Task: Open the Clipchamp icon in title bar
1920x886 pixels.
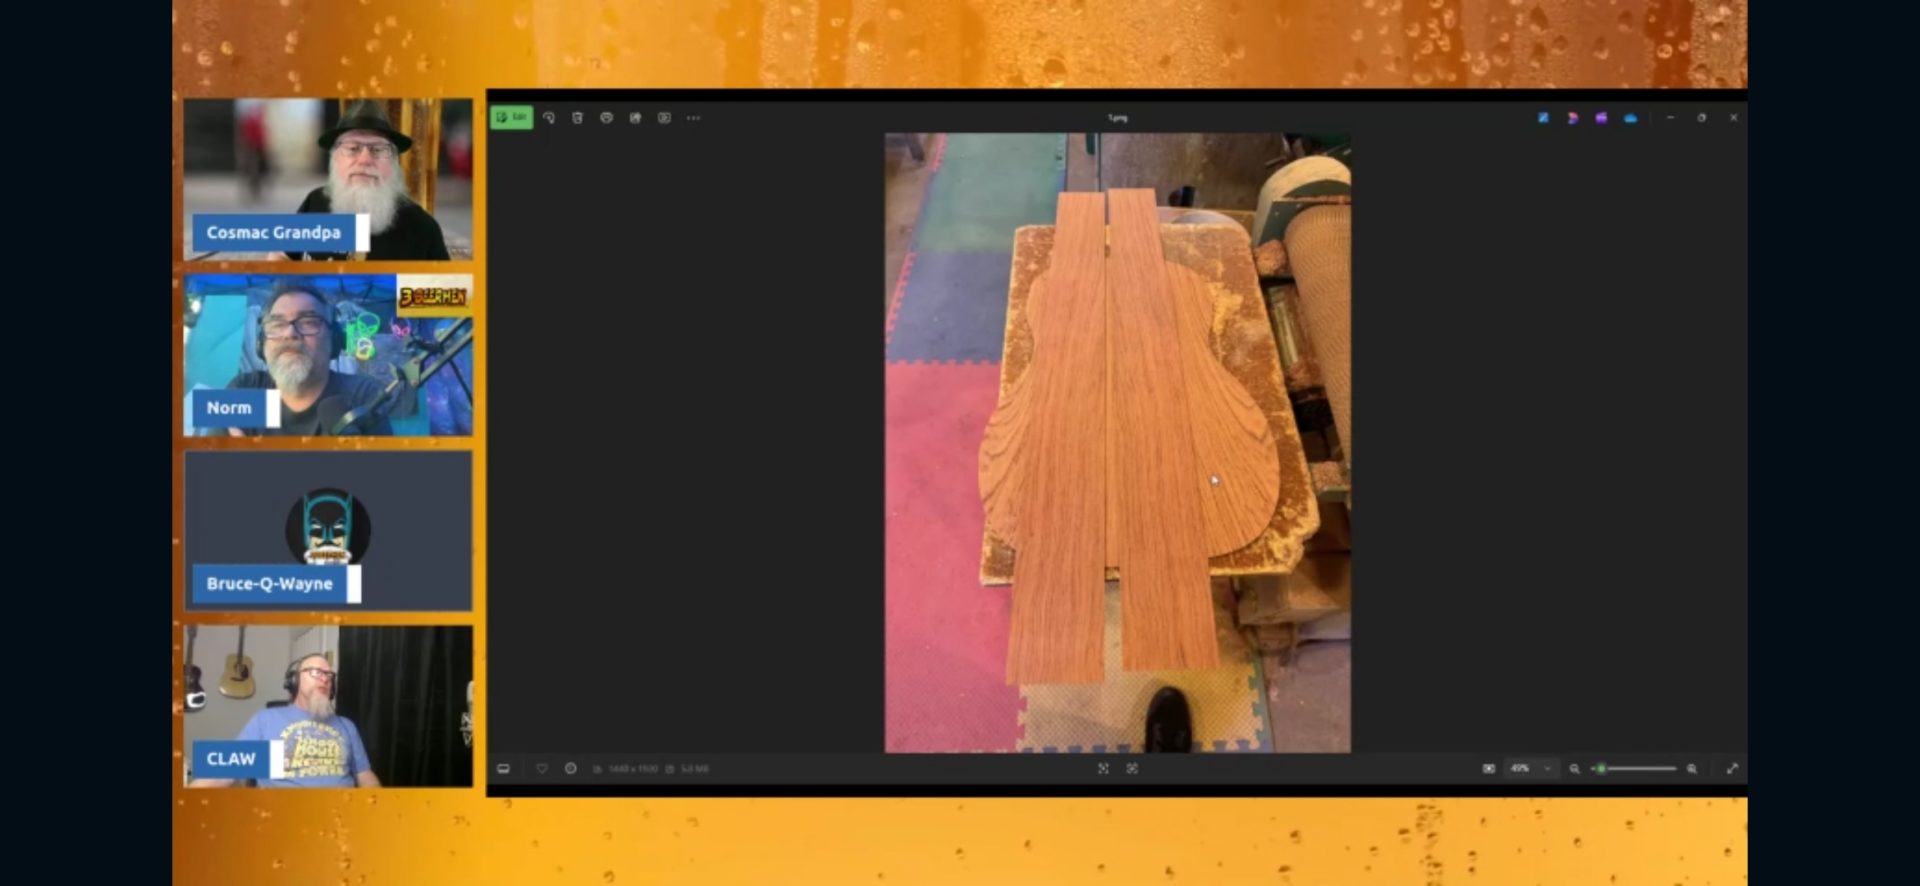Action: coord(1601,118)
